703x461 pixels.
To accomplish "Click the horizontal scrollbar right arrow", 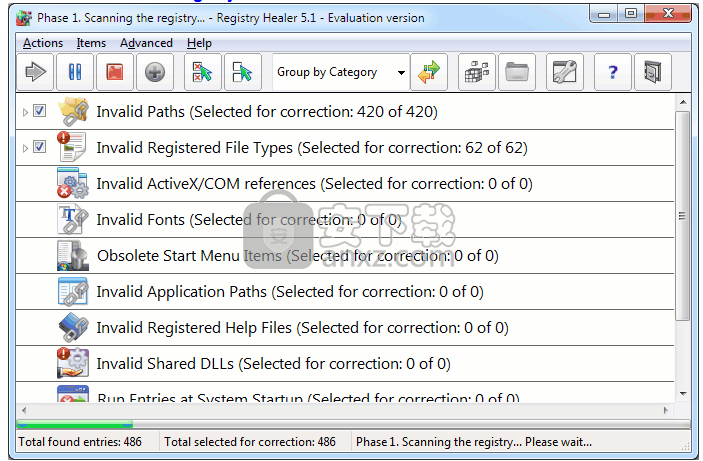I will coord(666,410).
